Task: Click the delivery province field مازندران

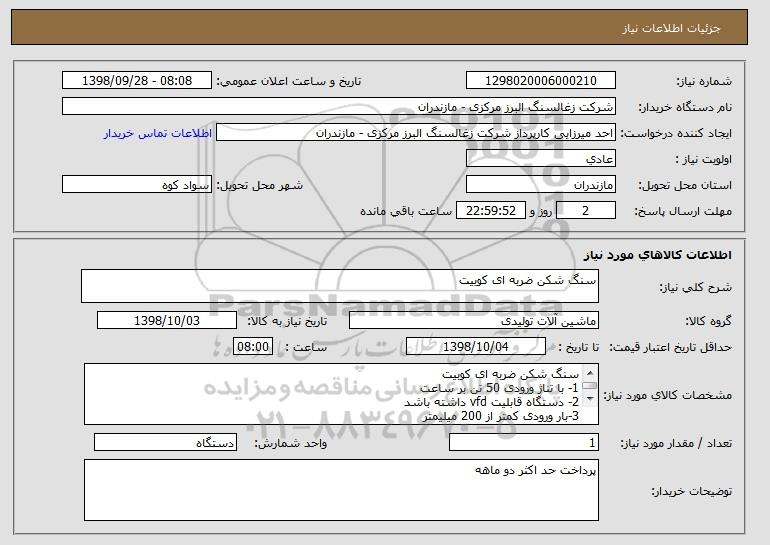Action: tap(541, 185)
